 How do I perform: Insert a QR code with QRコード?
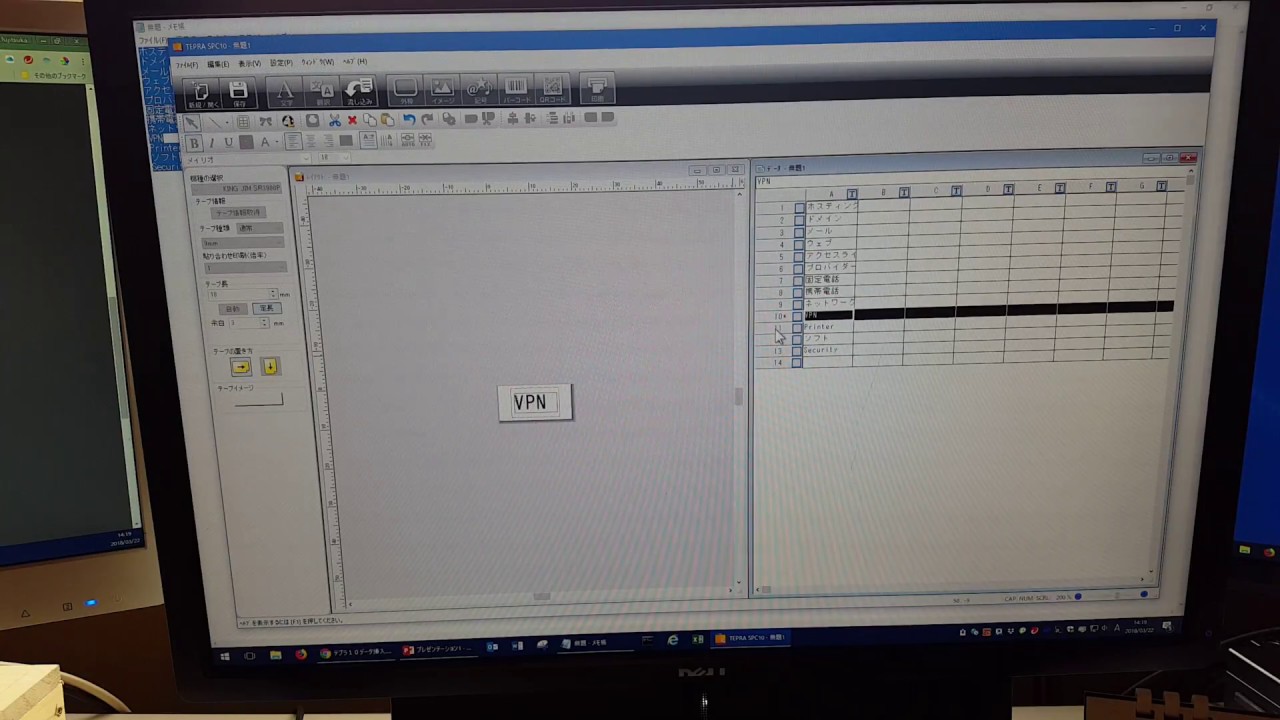tap(553, 89)
